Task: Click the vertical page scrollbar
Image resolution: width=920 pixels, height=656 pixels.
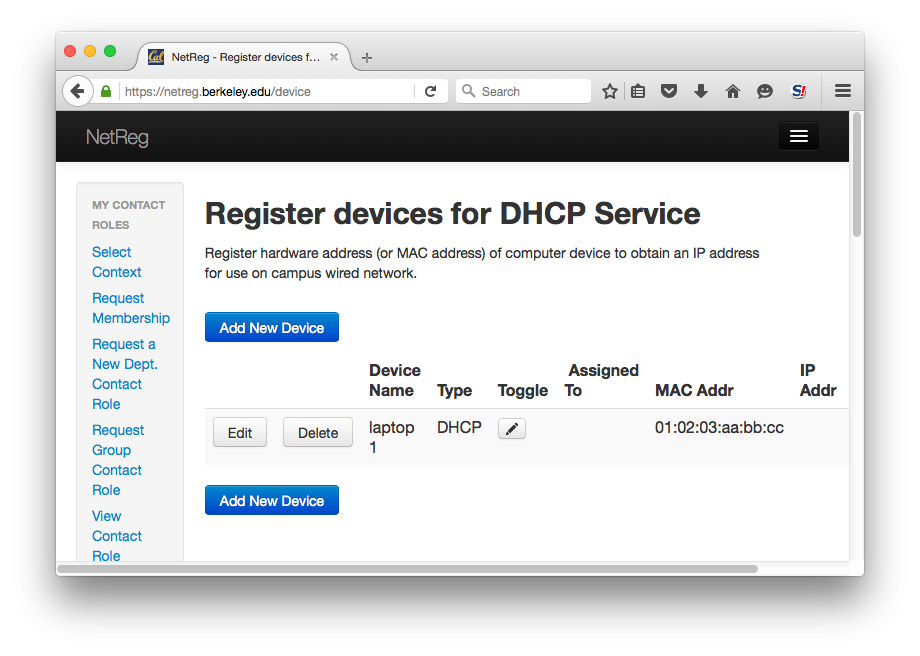Action: [857, 175]
